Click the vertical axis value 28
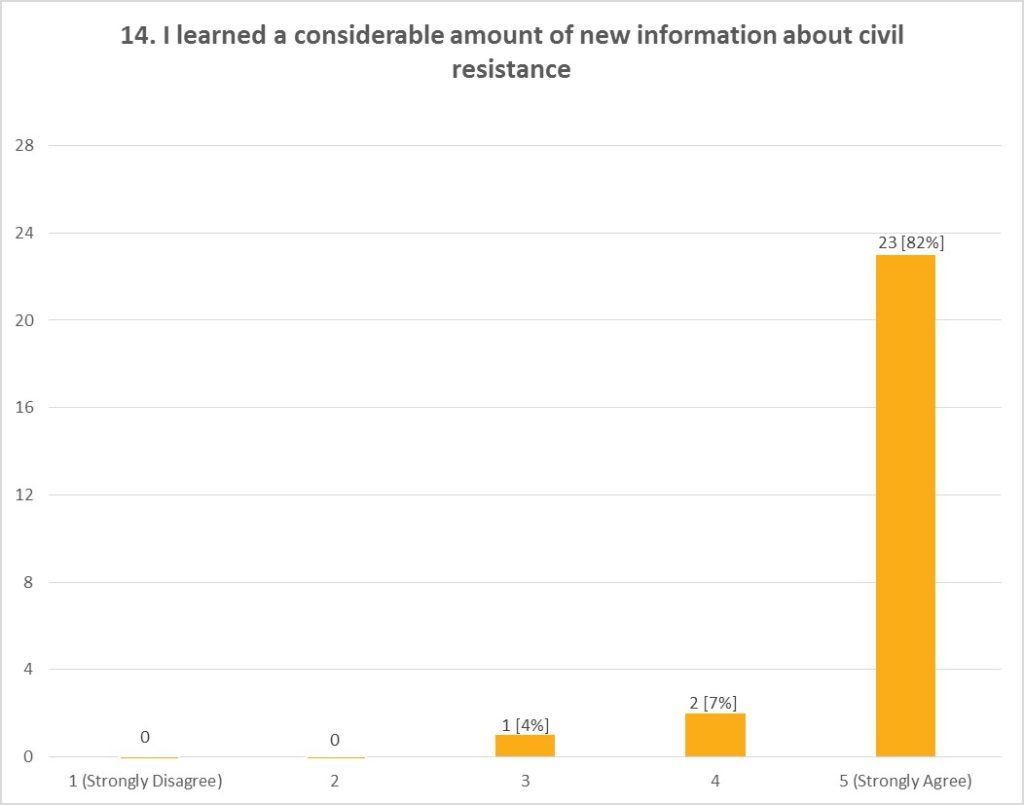Screen dimensions: 1024x805 tap(24, 146)
